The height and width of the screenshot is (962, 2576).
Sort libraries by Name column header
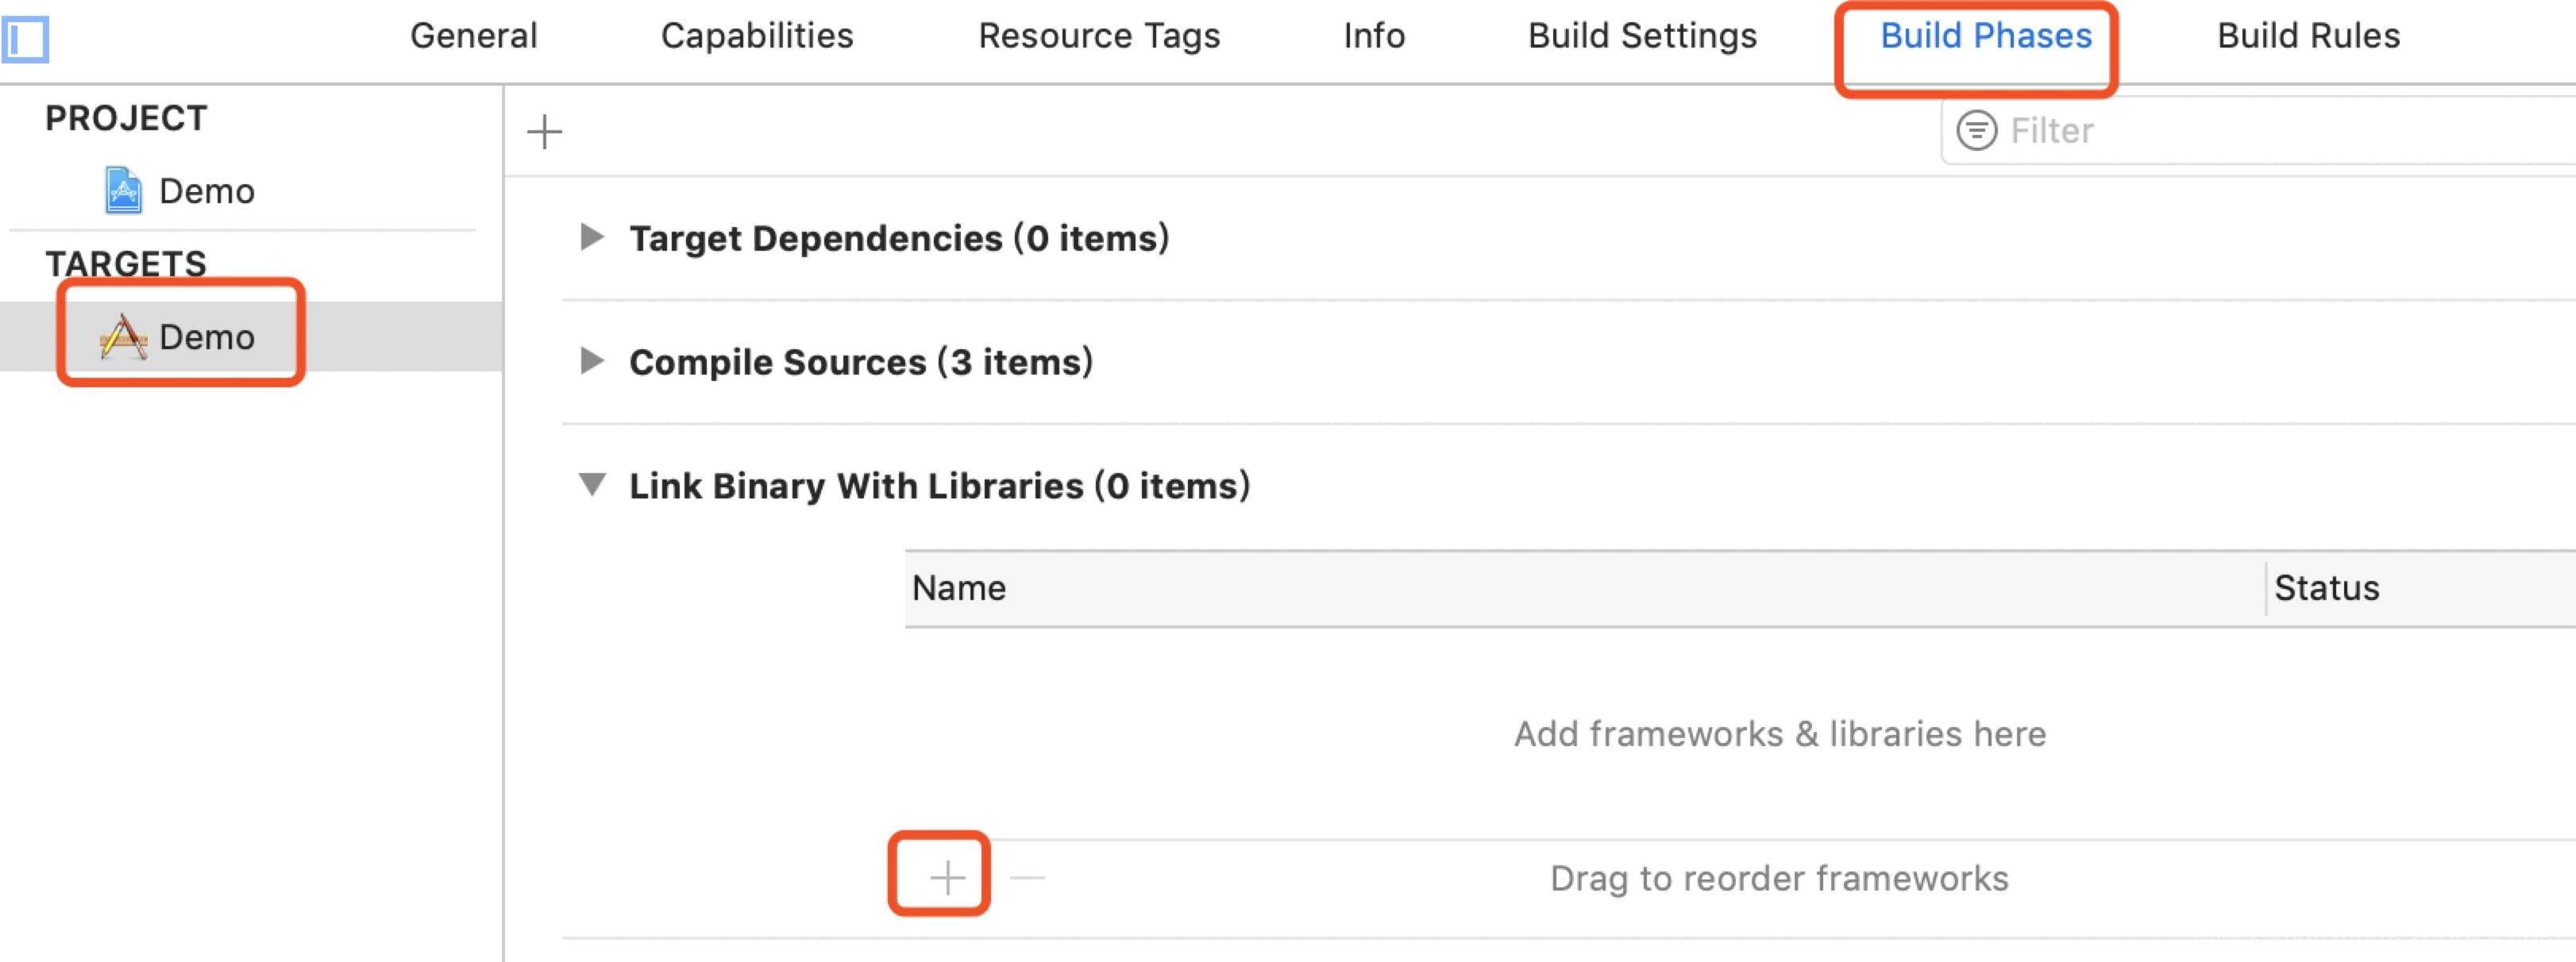pyautogui.click(x=1584, y=588)
